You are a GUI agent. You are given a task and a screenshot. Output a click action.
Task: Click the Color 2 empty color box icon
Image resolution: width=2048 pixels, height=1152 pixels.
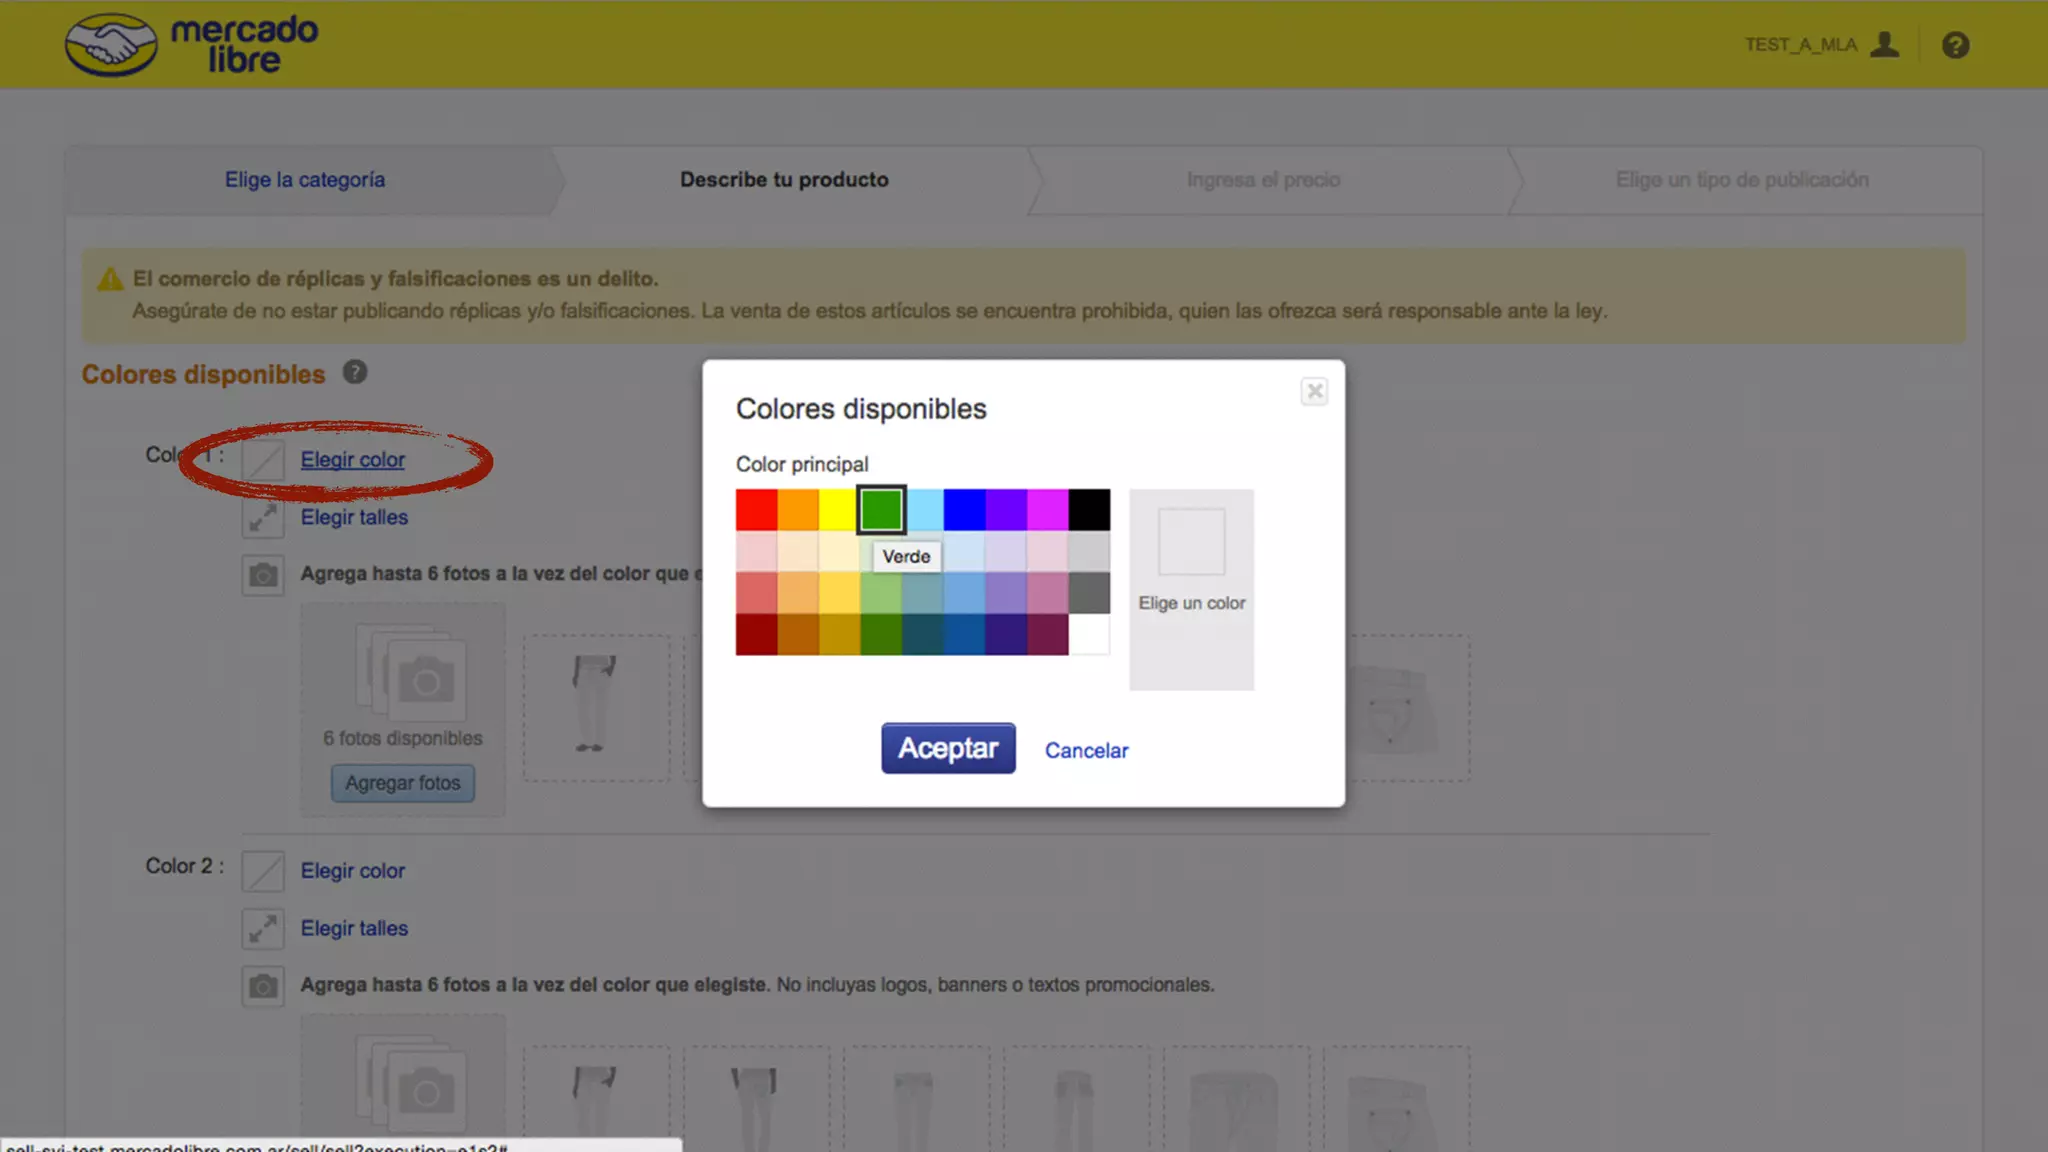click(263, 871)
